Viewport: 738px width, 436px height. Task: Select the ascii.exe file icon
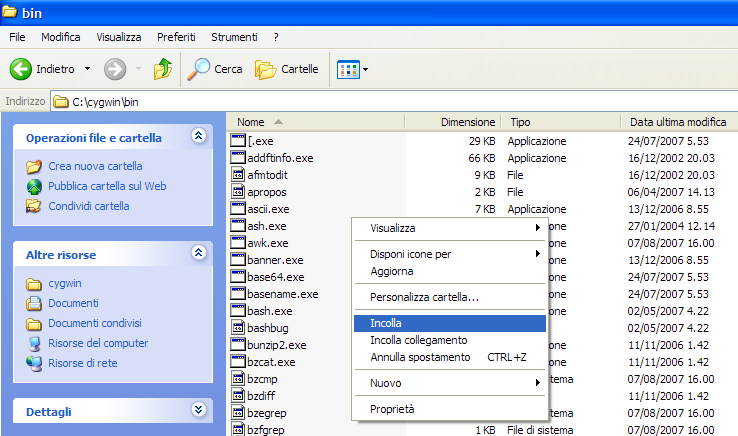pos(238,208)
